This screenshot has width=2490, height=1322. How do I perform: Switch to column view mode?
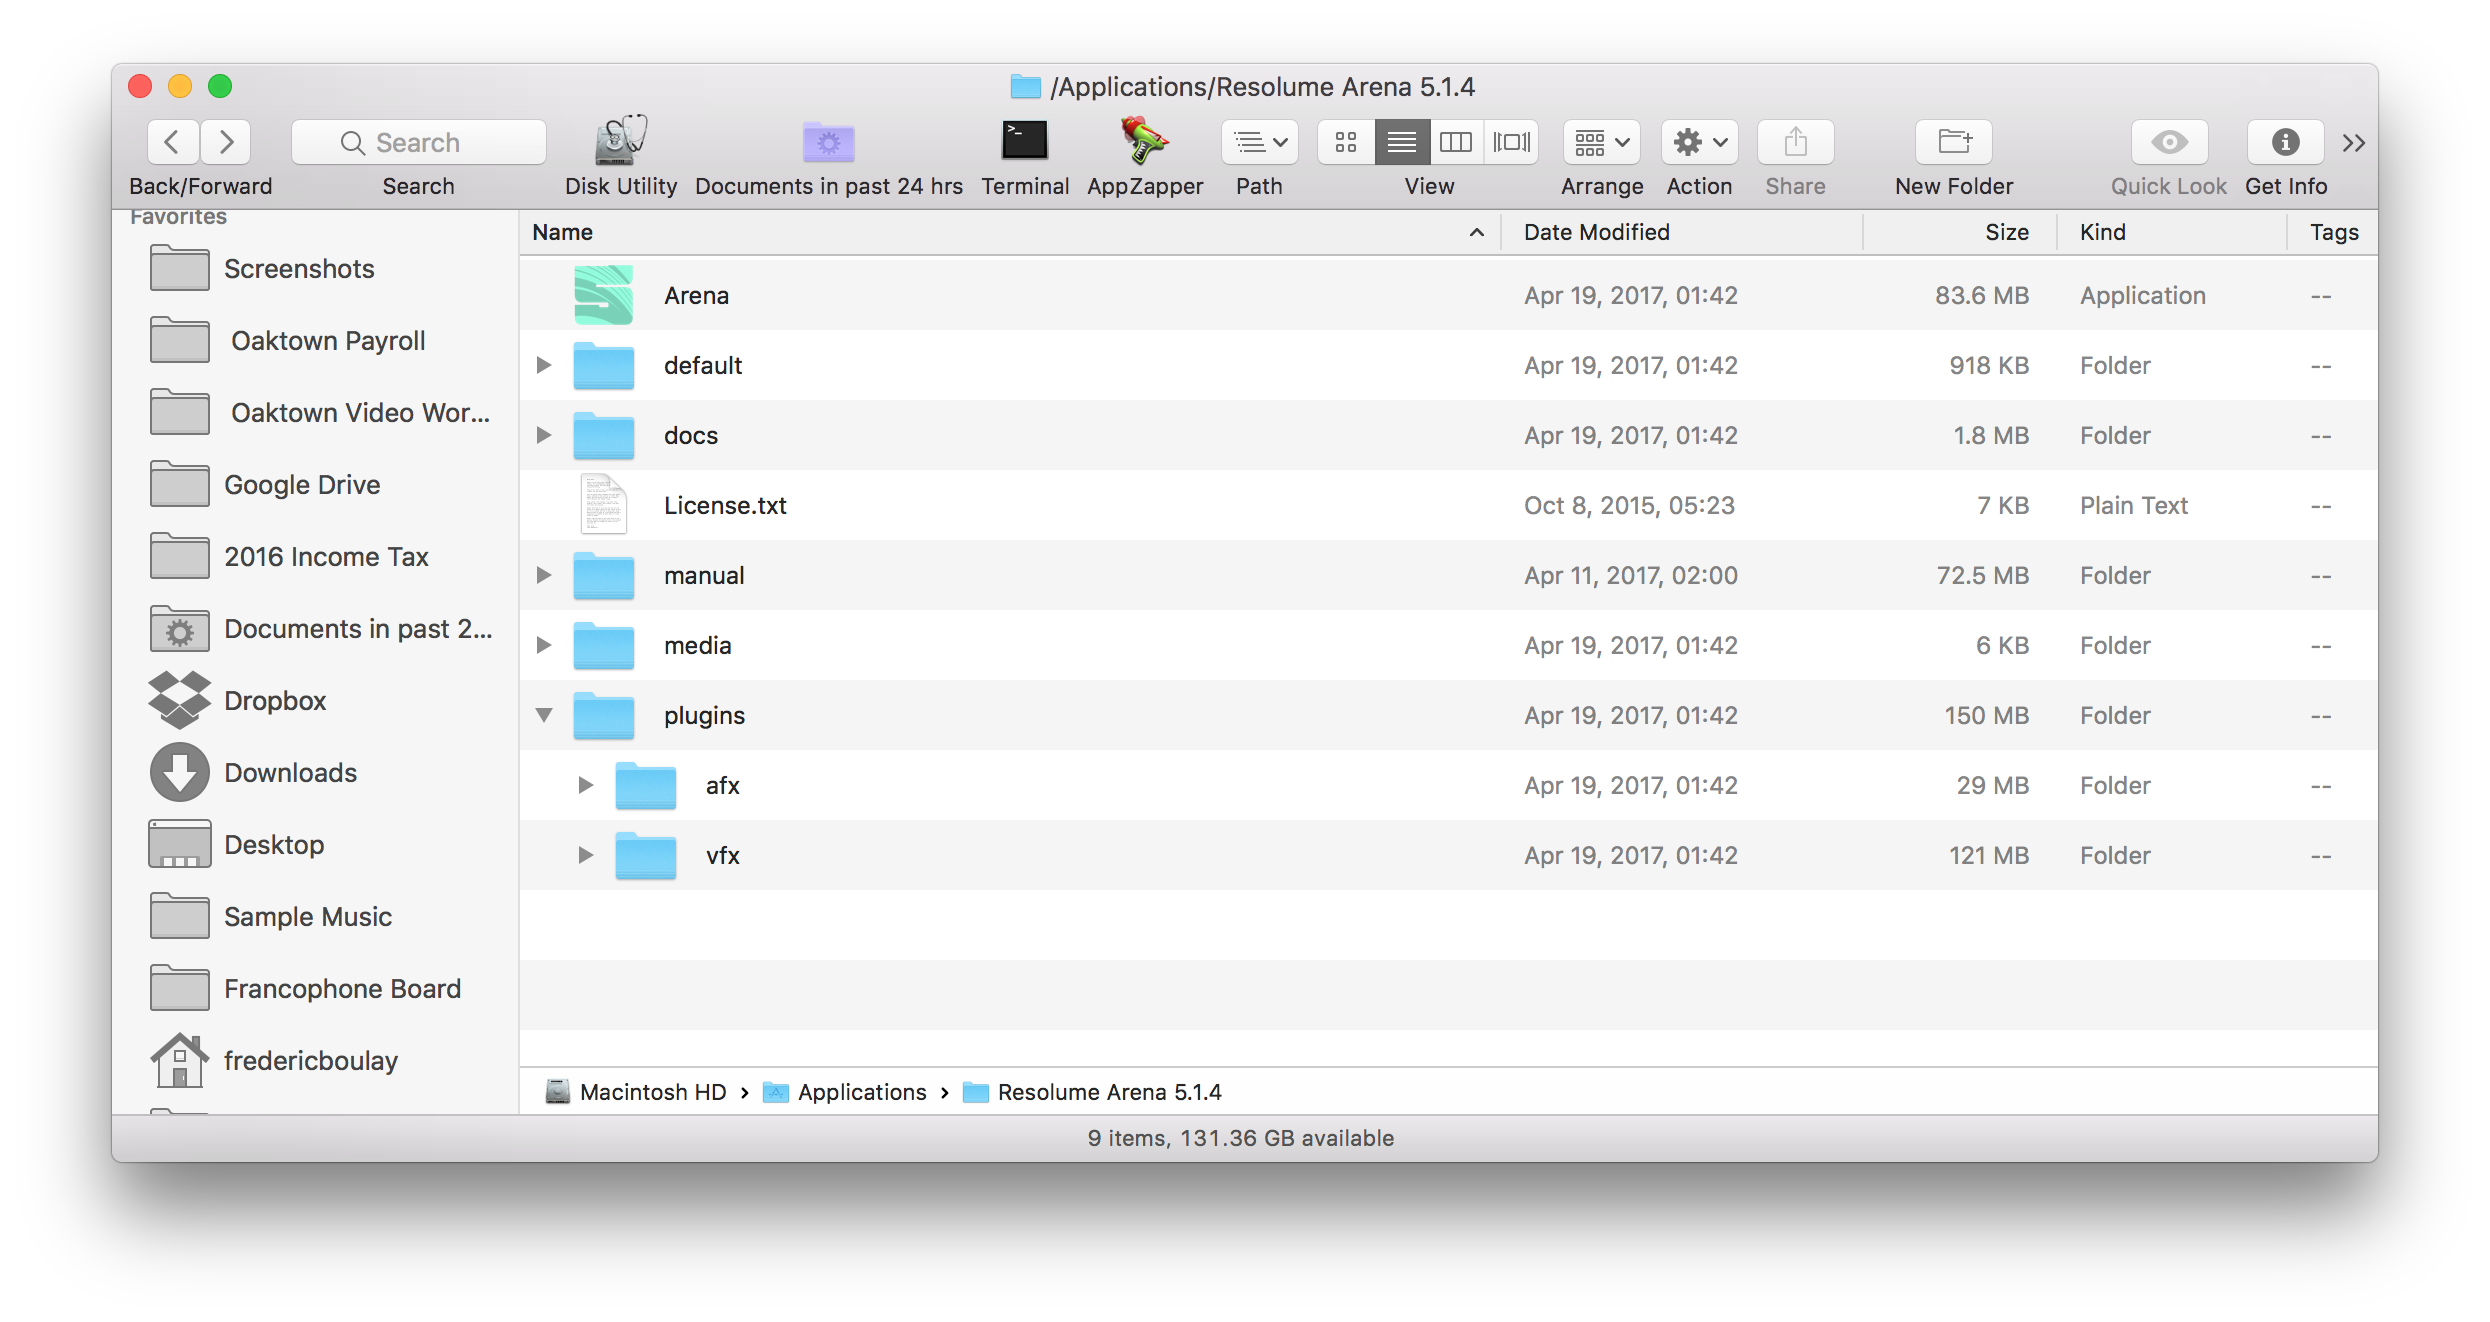1456,142
